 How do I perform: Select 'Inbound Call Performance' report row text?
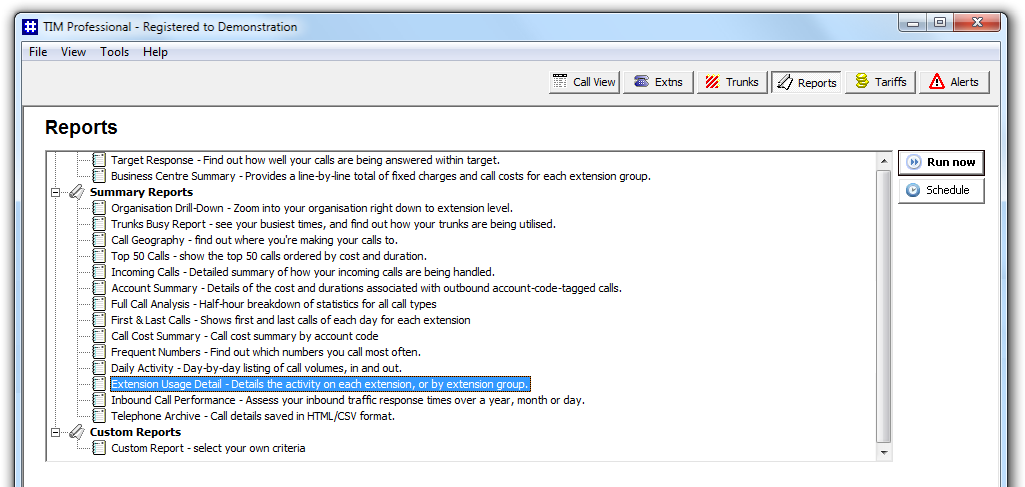[348, 400]
